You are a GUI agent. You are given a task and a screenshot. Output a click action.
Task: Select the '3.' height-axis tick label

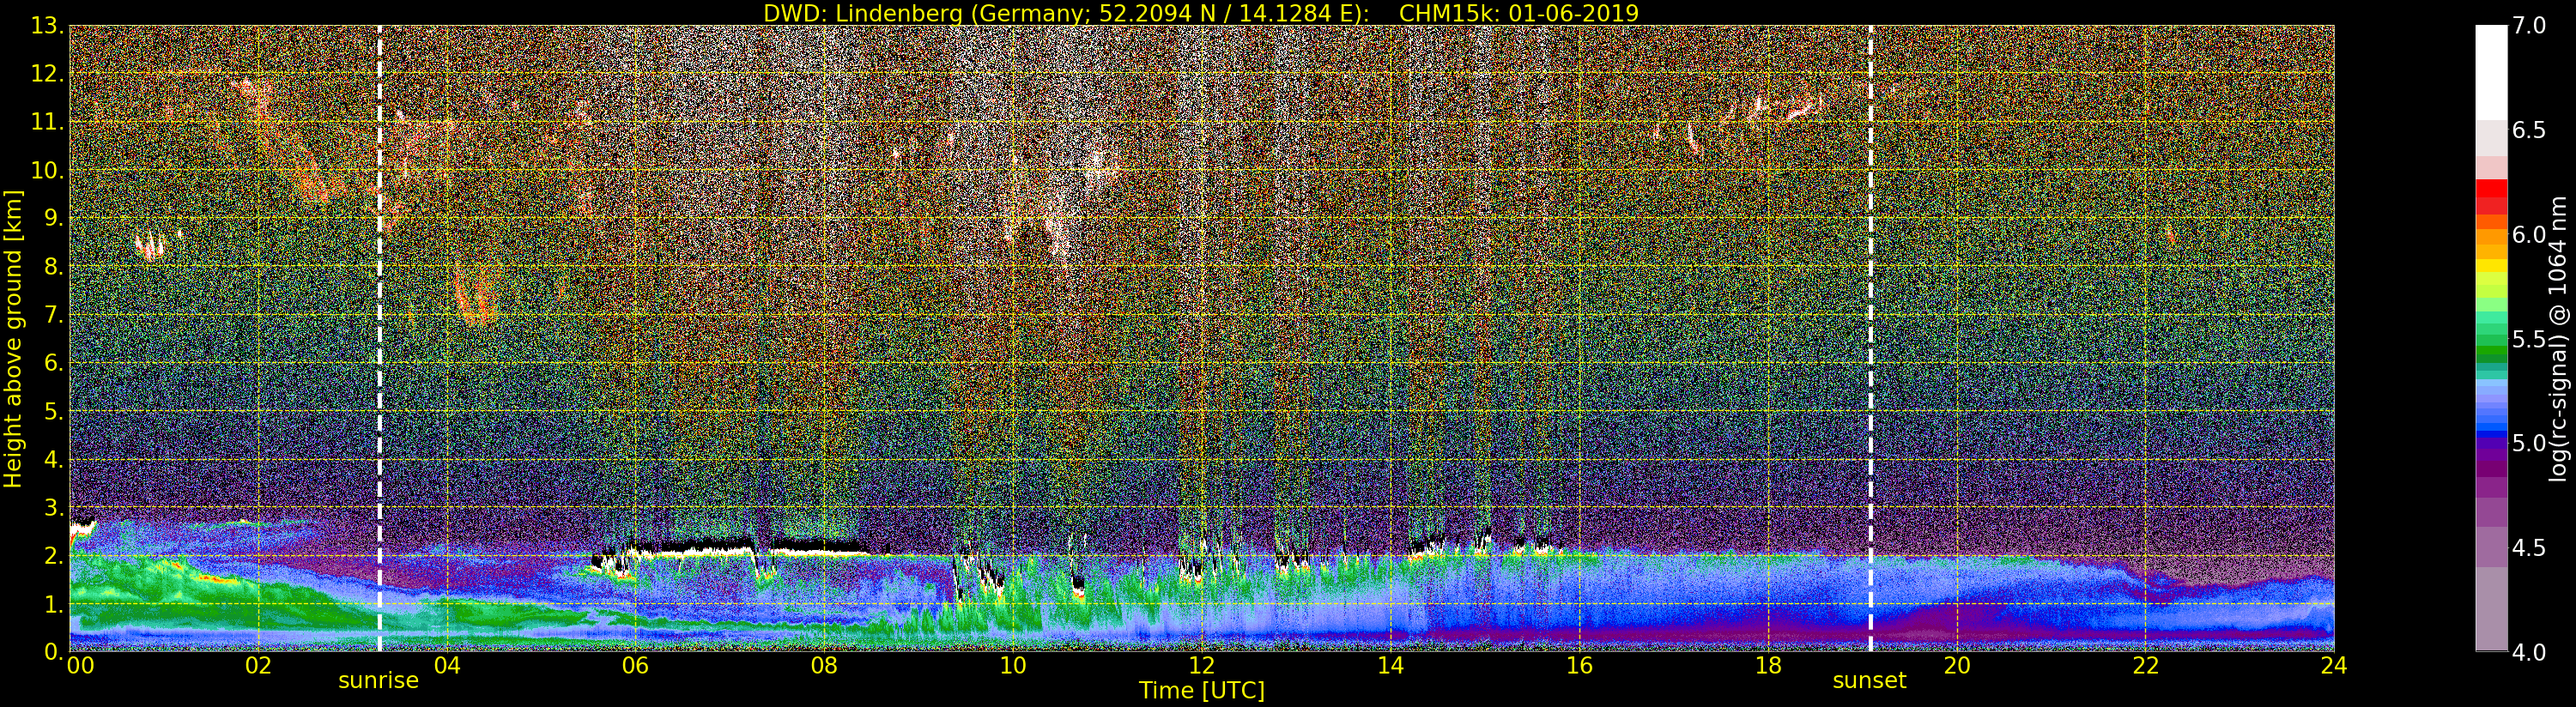(53, 508)
